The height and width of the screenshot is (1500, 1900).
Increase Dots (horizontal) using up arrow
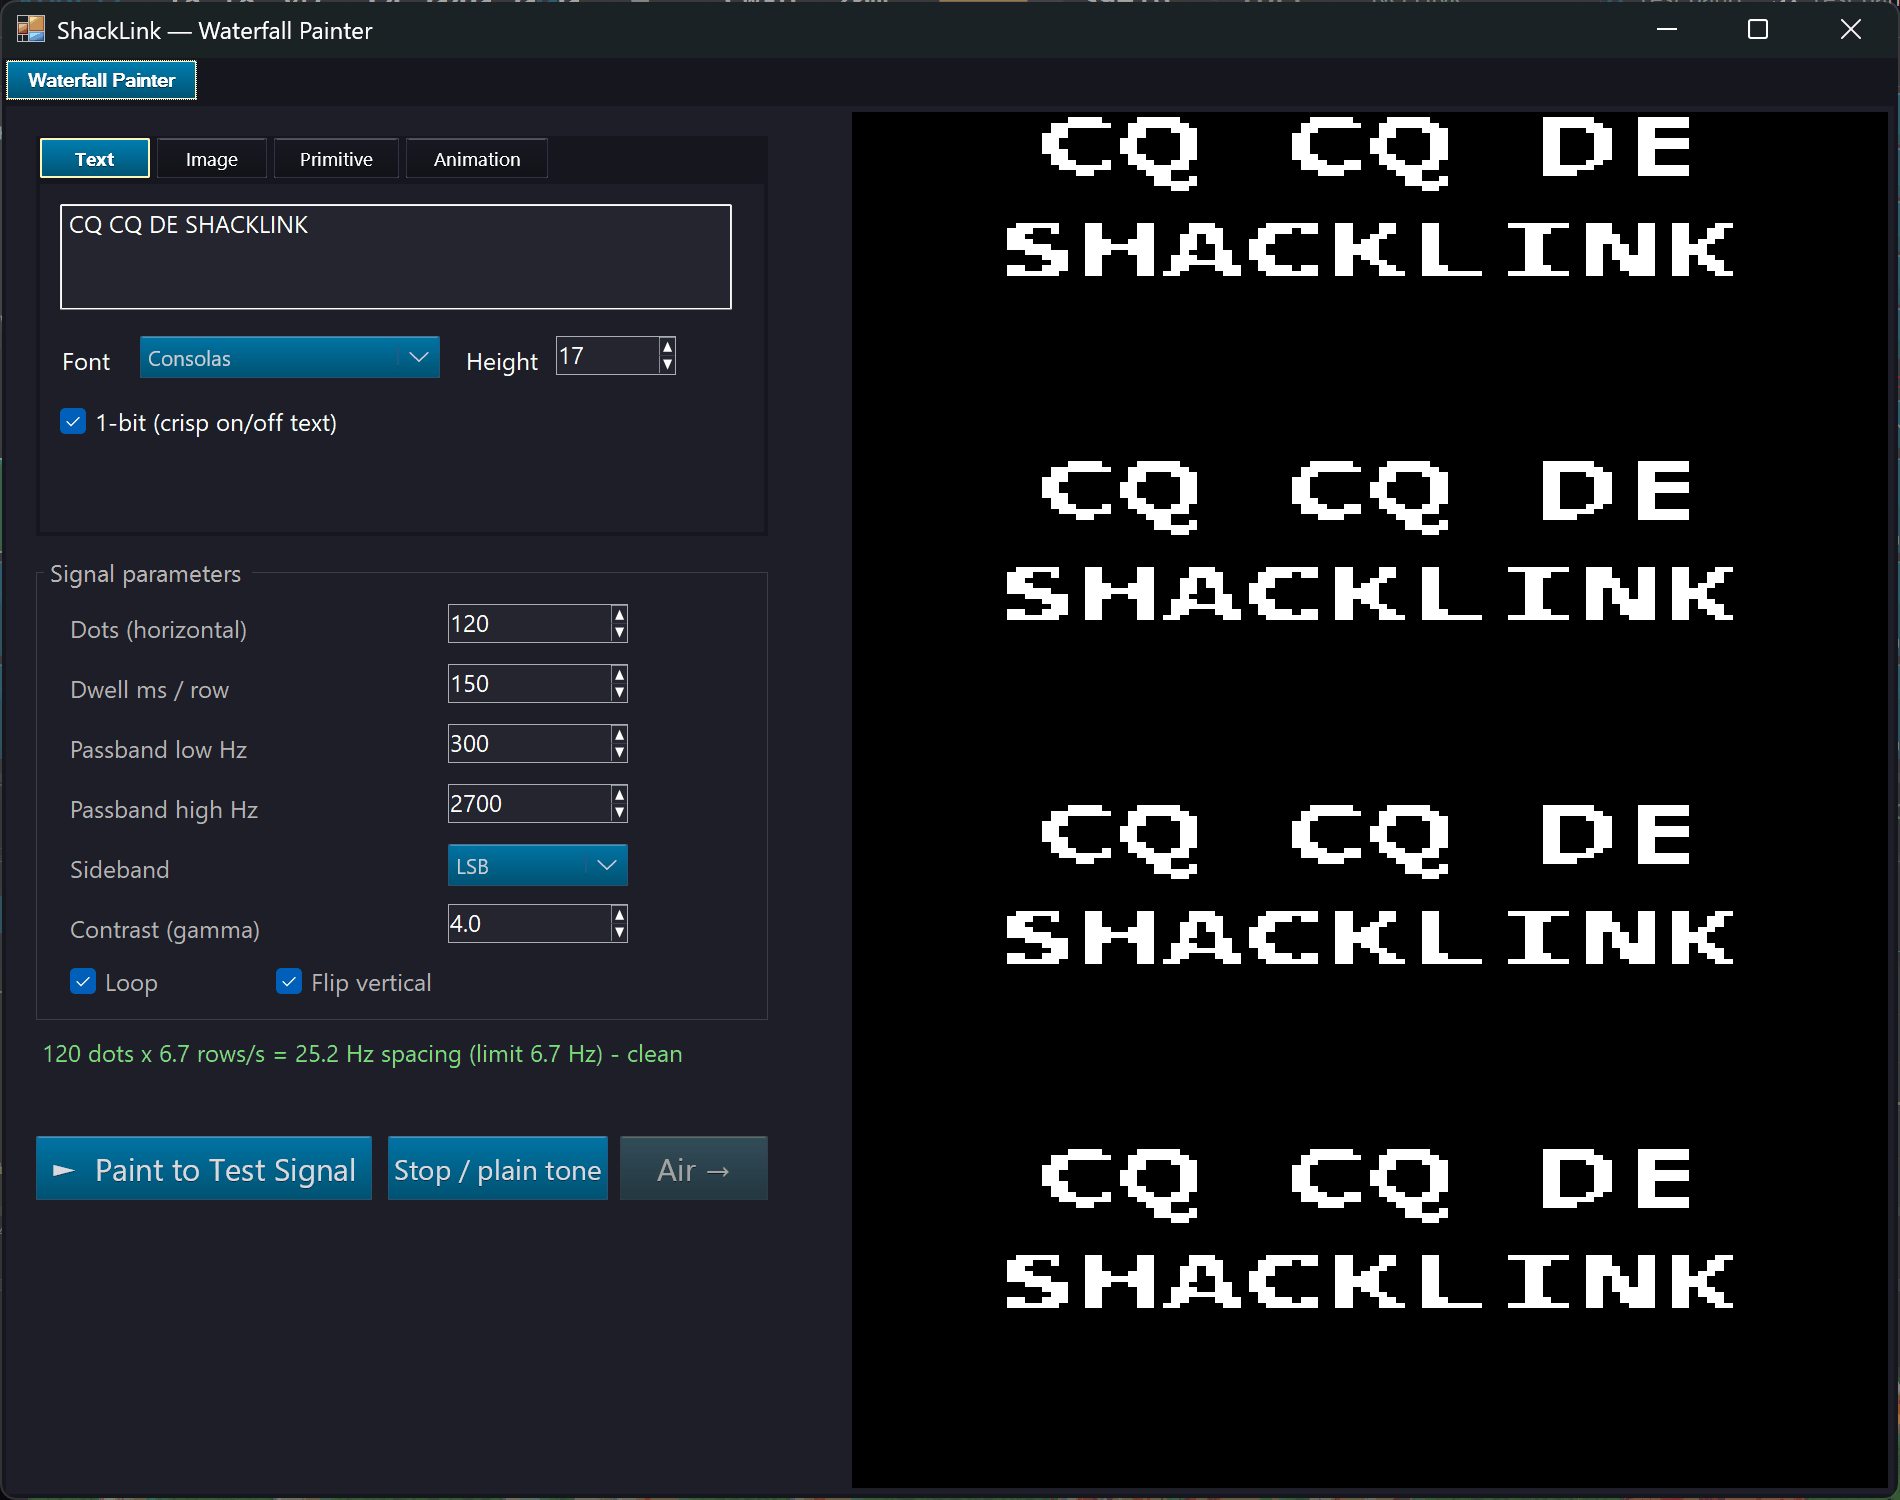click(x=620, y=615)
